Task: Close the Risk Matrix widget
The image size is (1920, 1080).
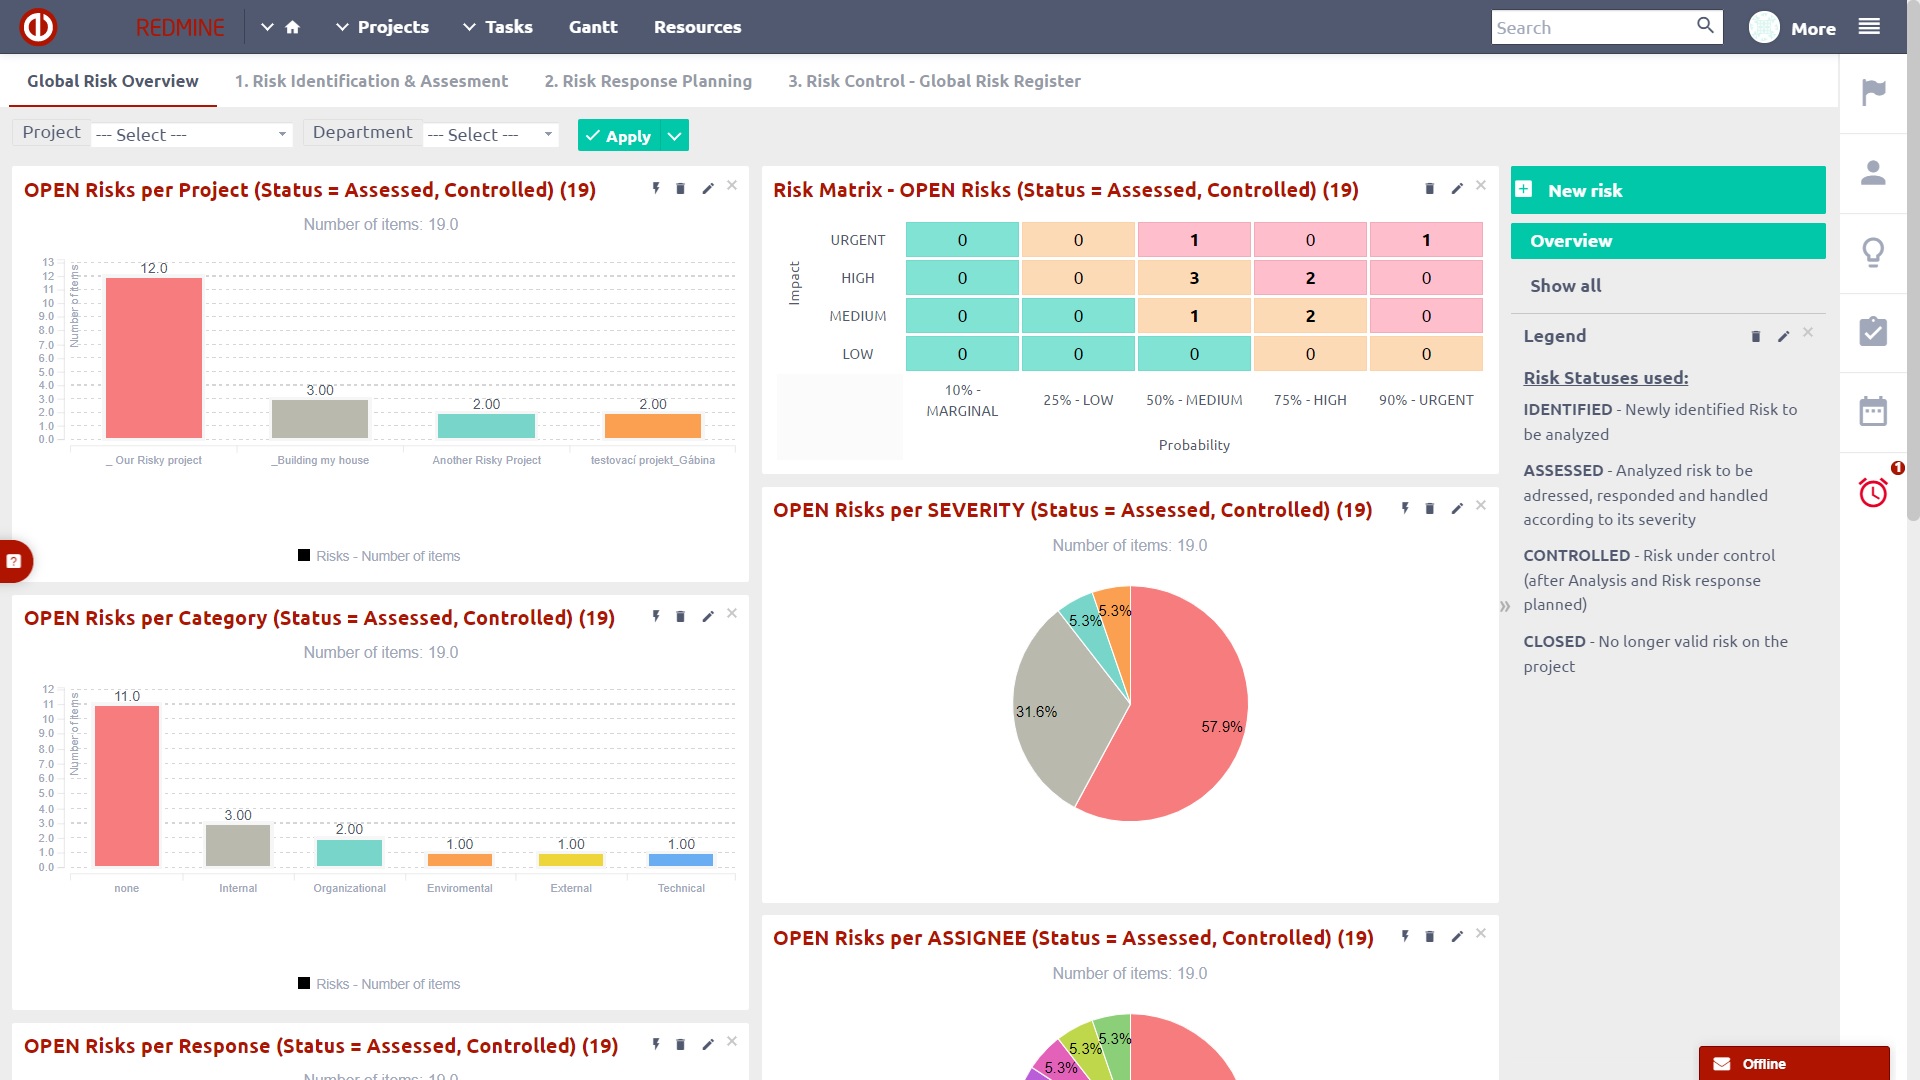Action: click(1481, 186)
